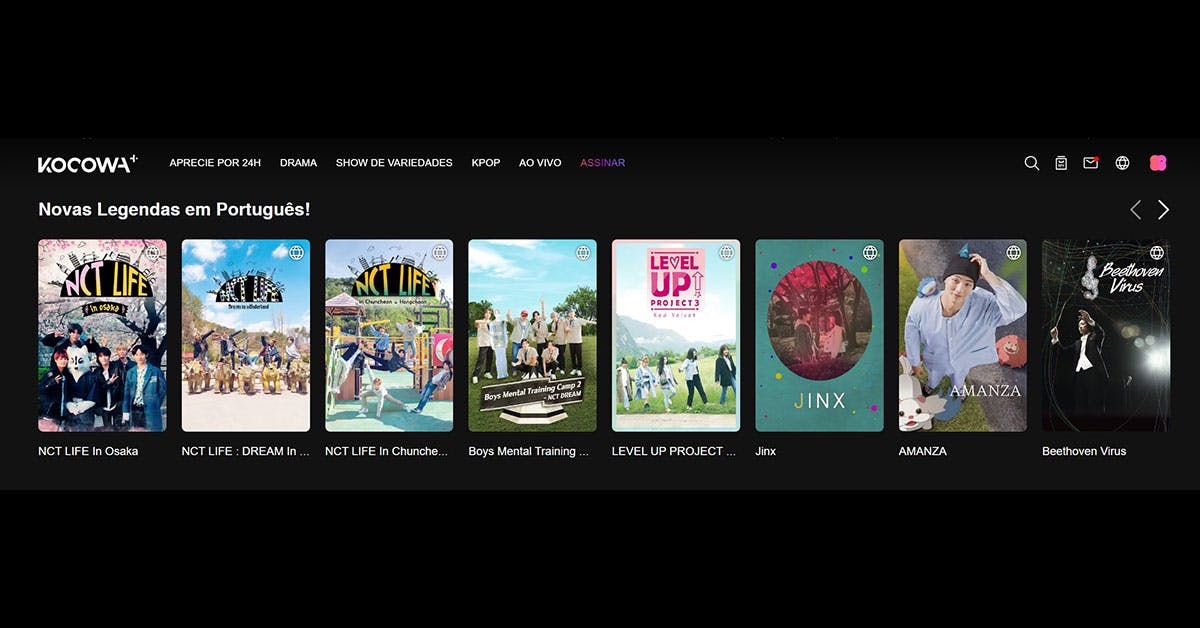Open the Beethoven Virus poster thumbnail

[1106, 335]
